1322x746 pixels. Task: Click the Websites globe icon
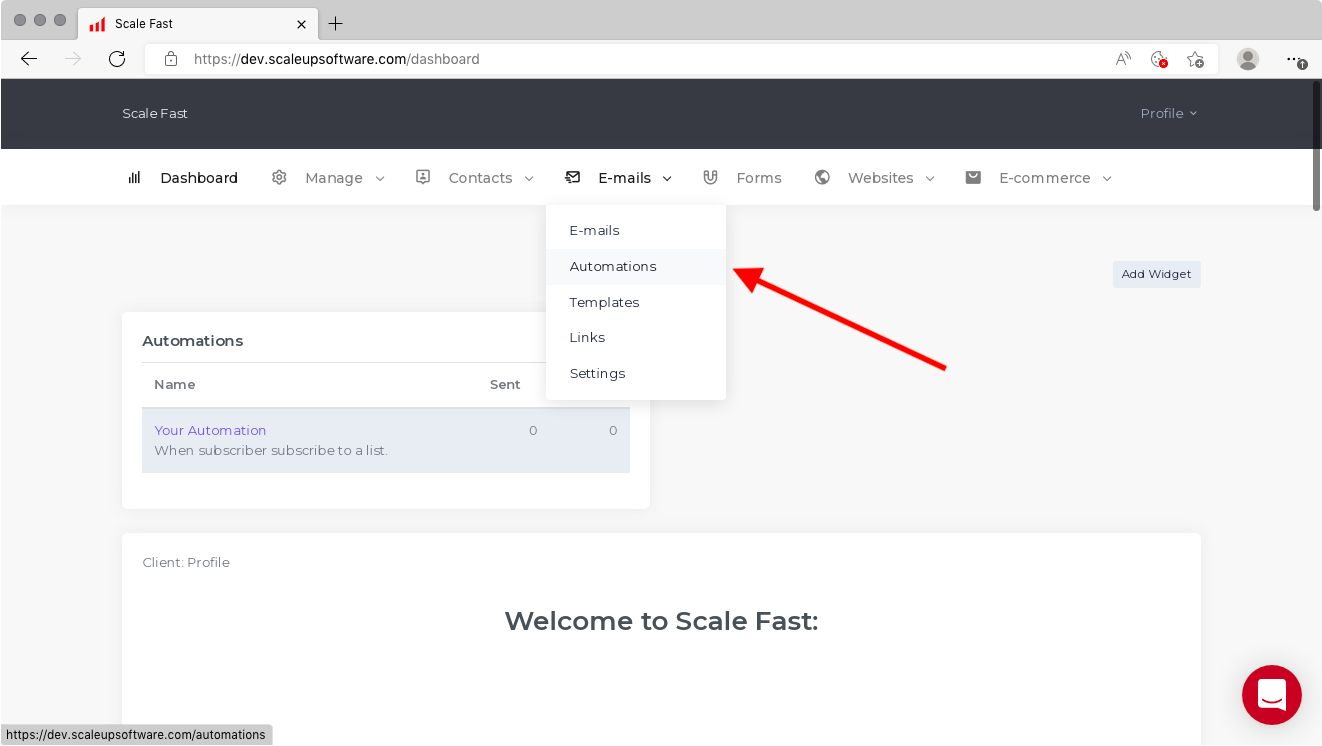click(822, 177)
